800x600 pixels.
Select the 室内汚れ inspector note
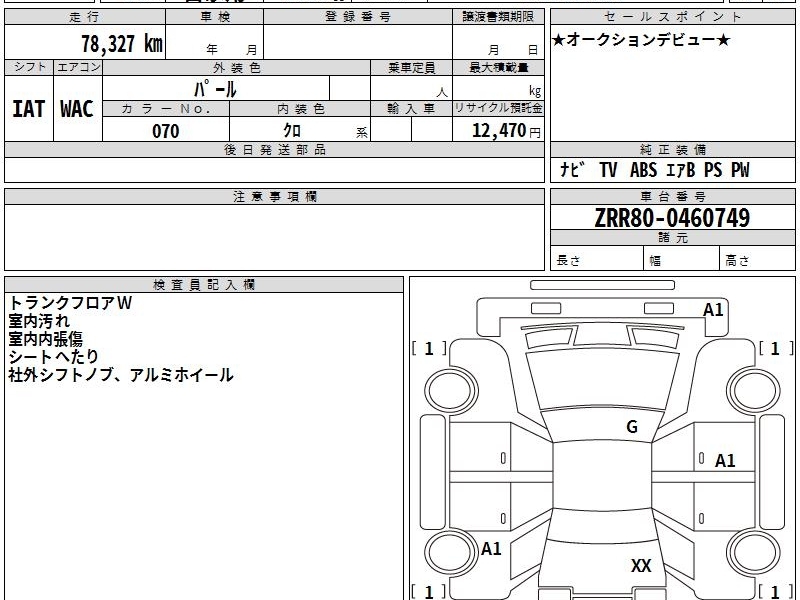(39, 321)
